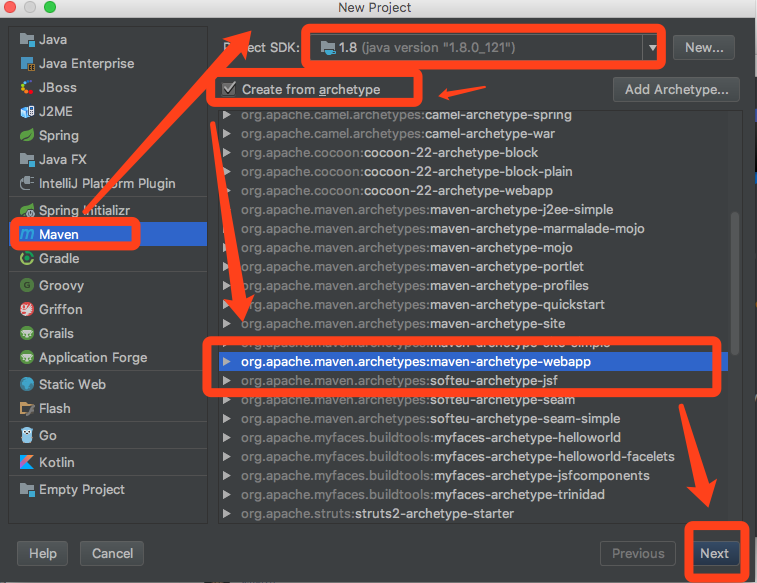This screenshot has width=757, height=583.
Task: Click Add Archetype... button
Action: (x=676, y=89)
